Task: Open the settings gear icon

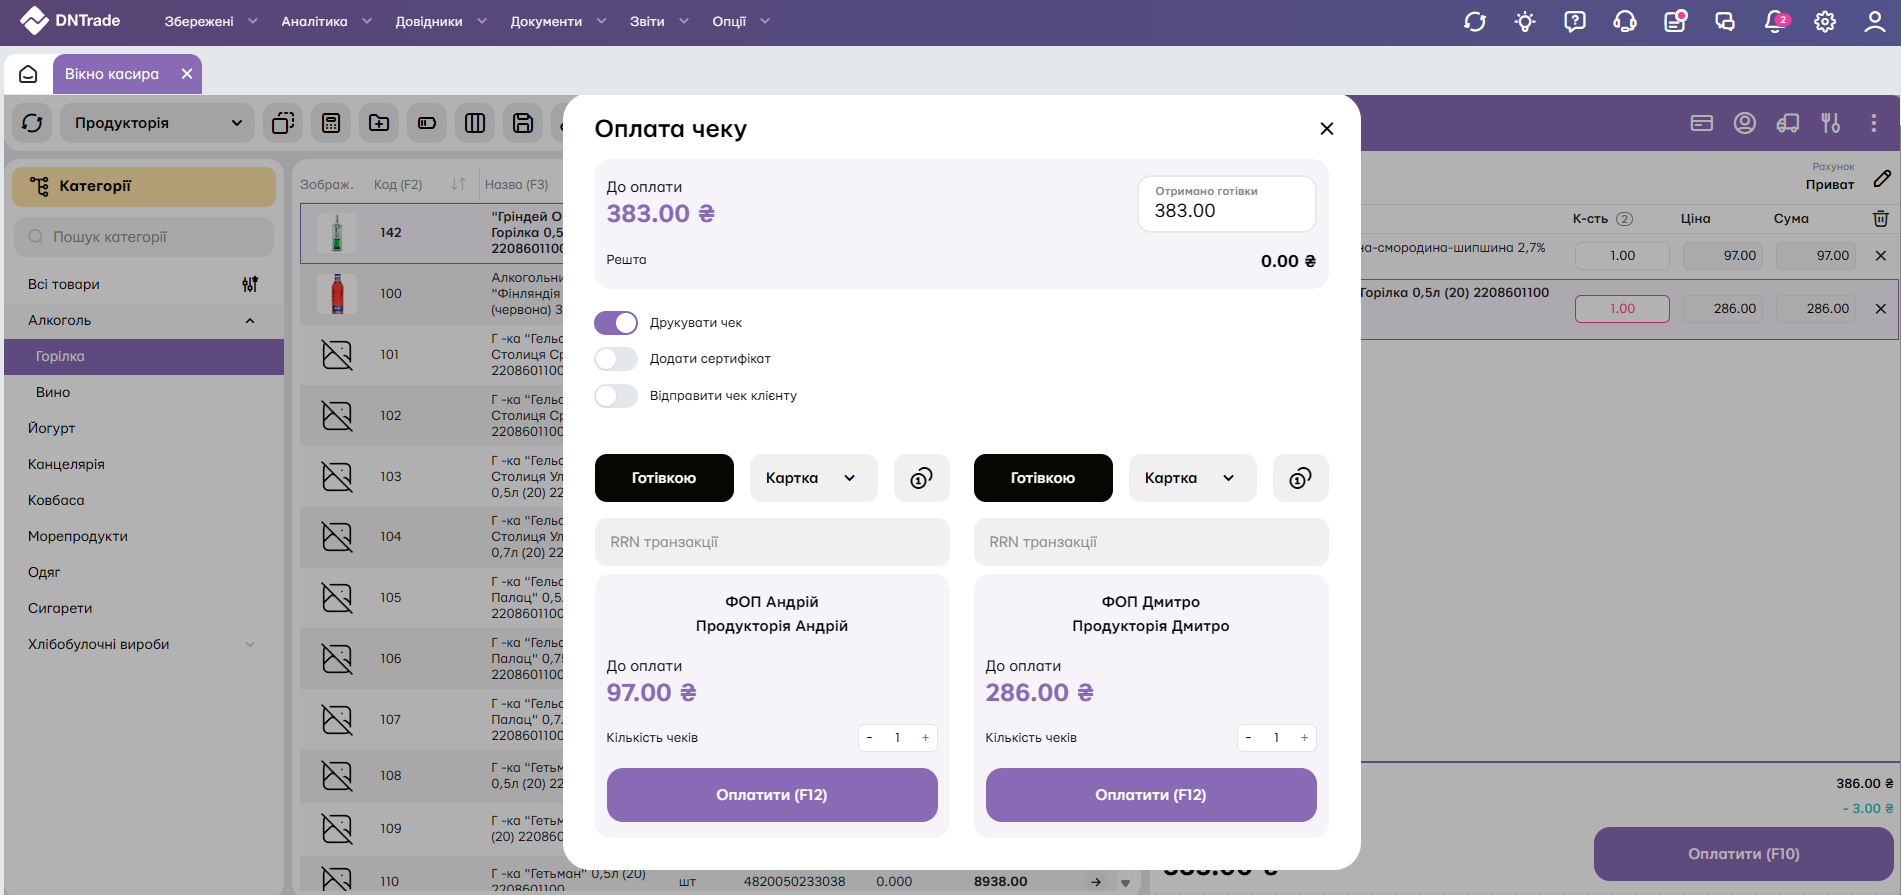Action: (1825, 22)
